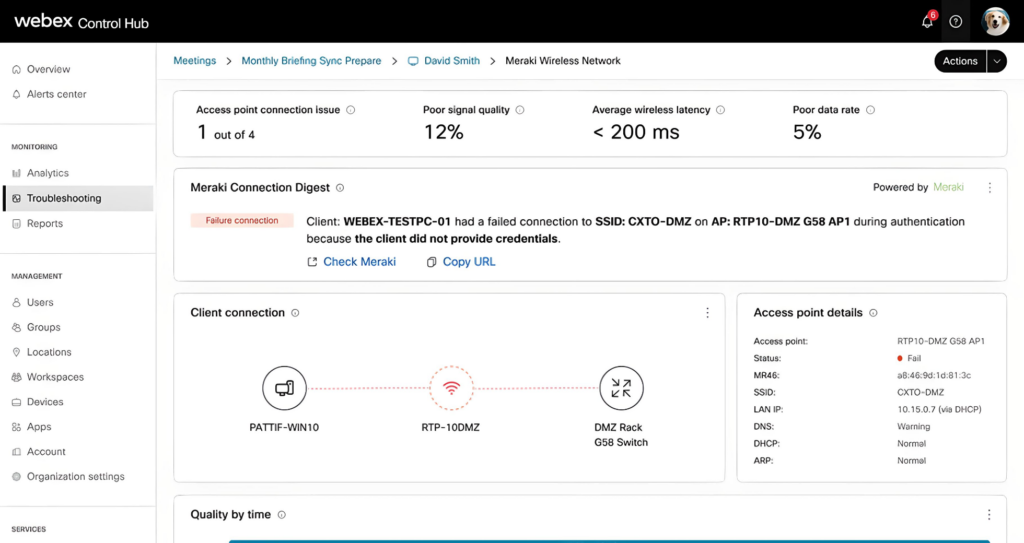Click the 5% poor data rate value
The height and width of the screenshot is (543, 1024).
(807, 133)
